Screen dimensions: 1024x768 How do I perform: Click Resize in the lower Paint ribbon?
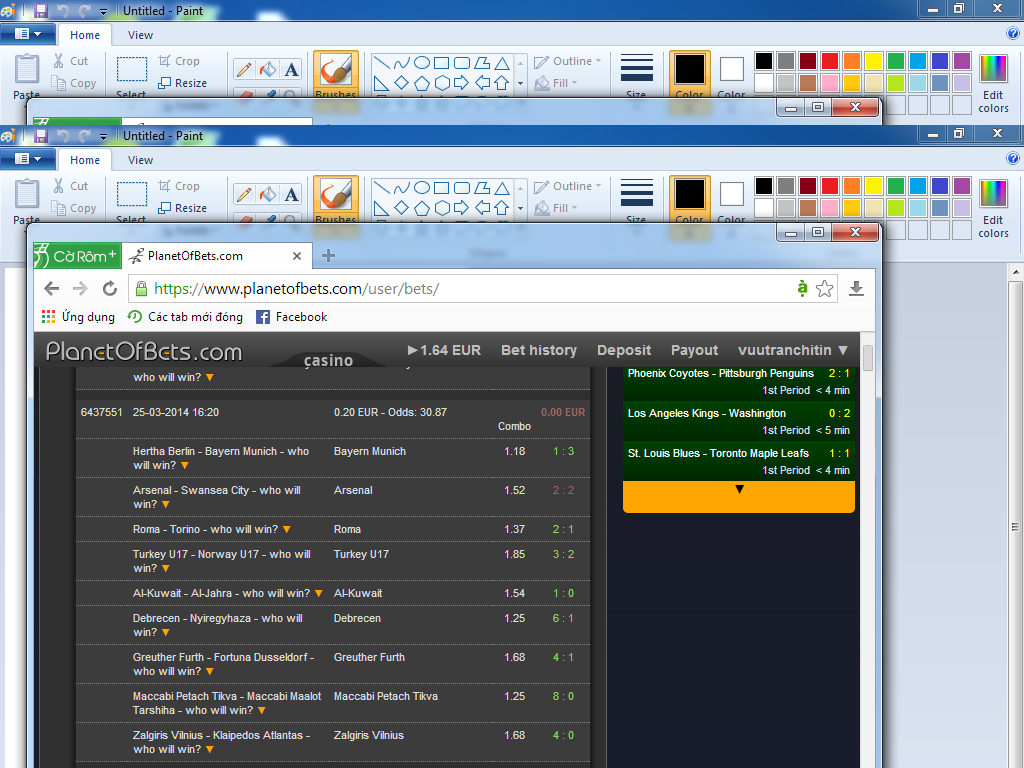click(182, 208)
